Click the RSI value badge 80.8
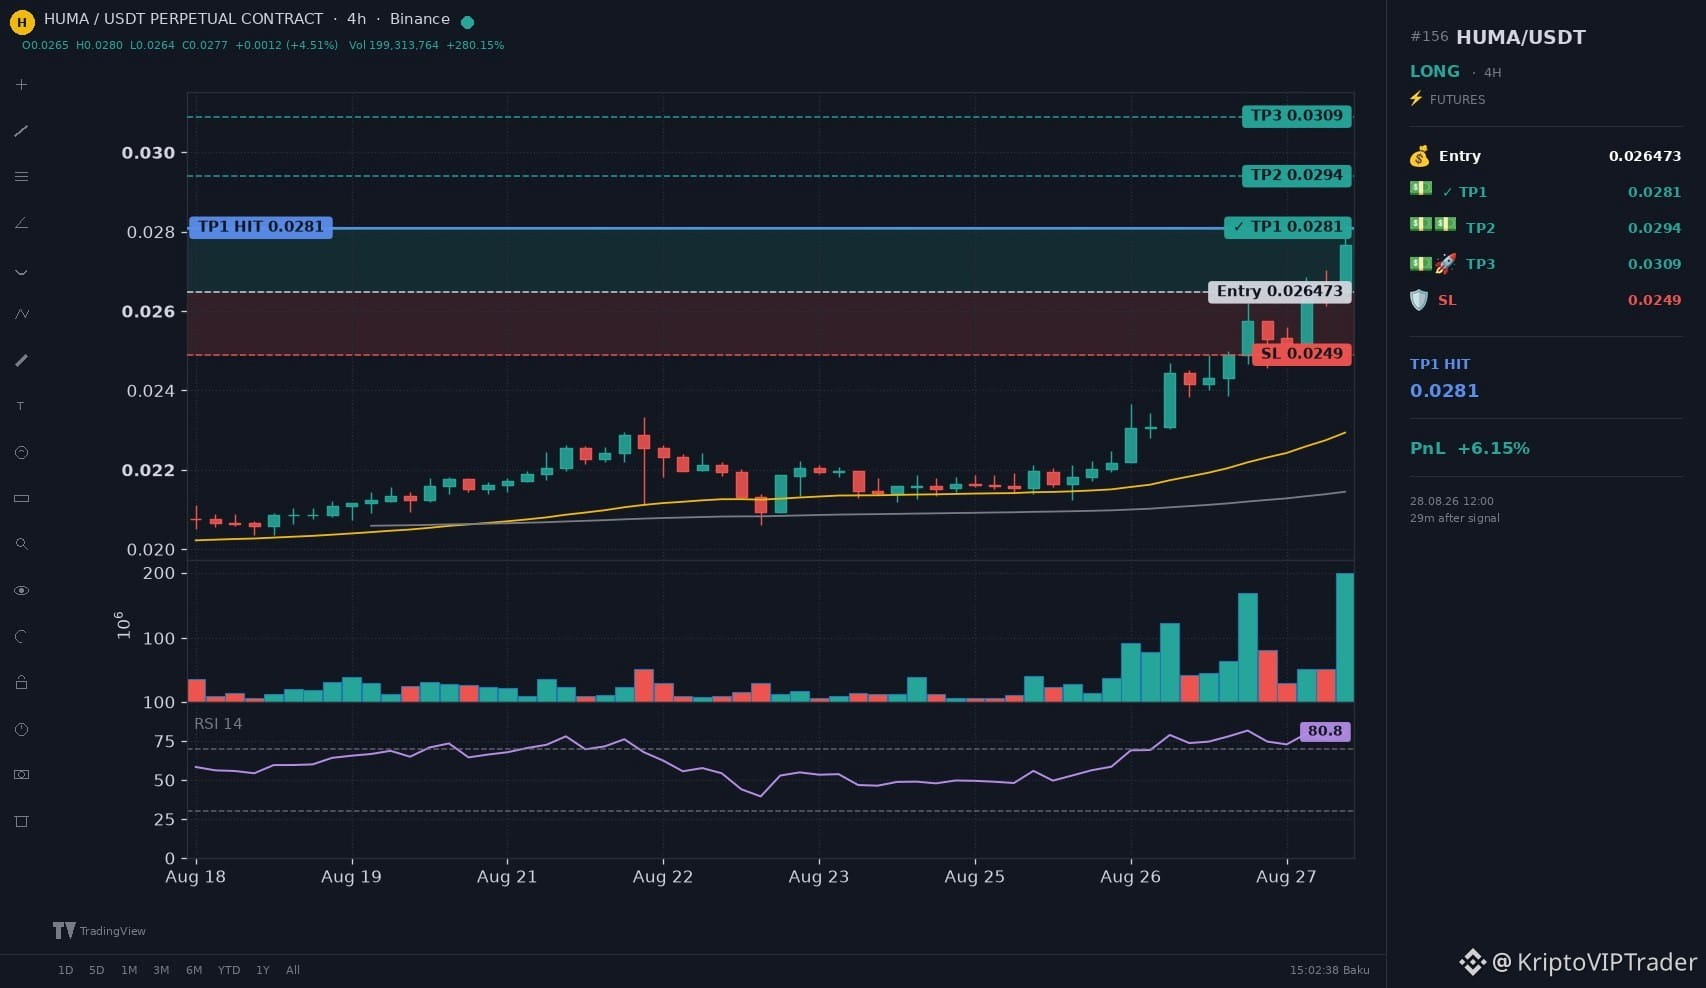 click(1325, 731)
